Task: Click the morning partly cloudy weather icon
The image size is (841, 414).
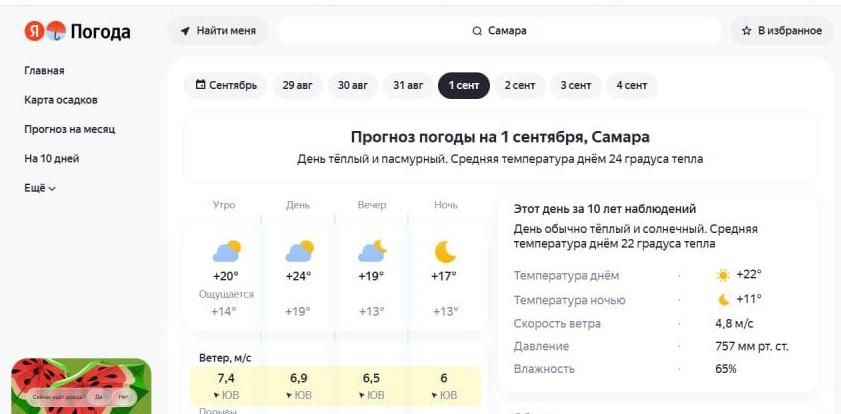Action: coord(226,251)
